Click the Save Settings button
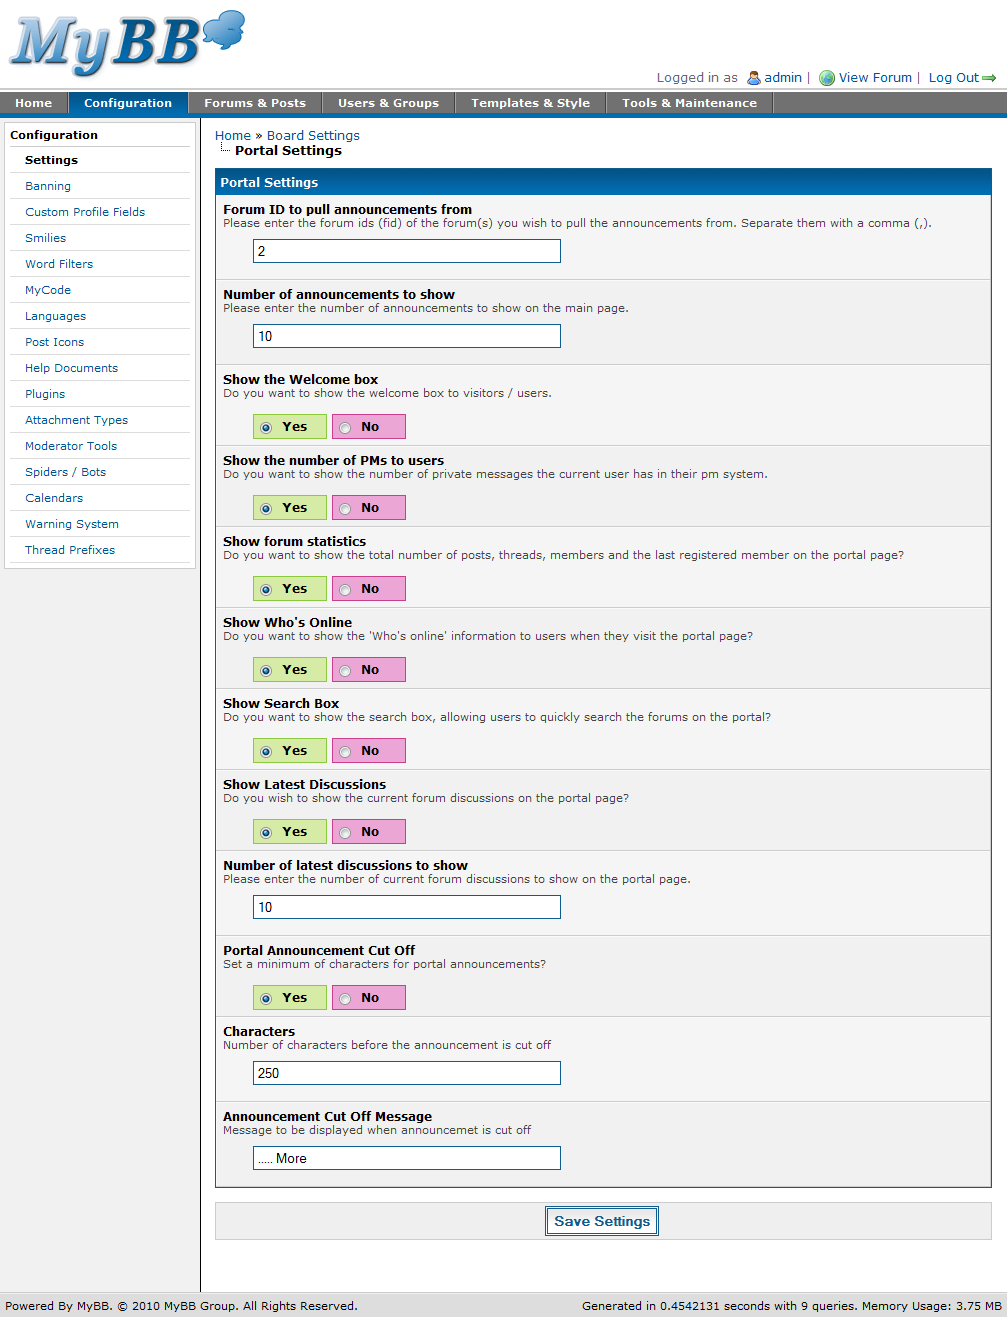 tap(602, 1221)
